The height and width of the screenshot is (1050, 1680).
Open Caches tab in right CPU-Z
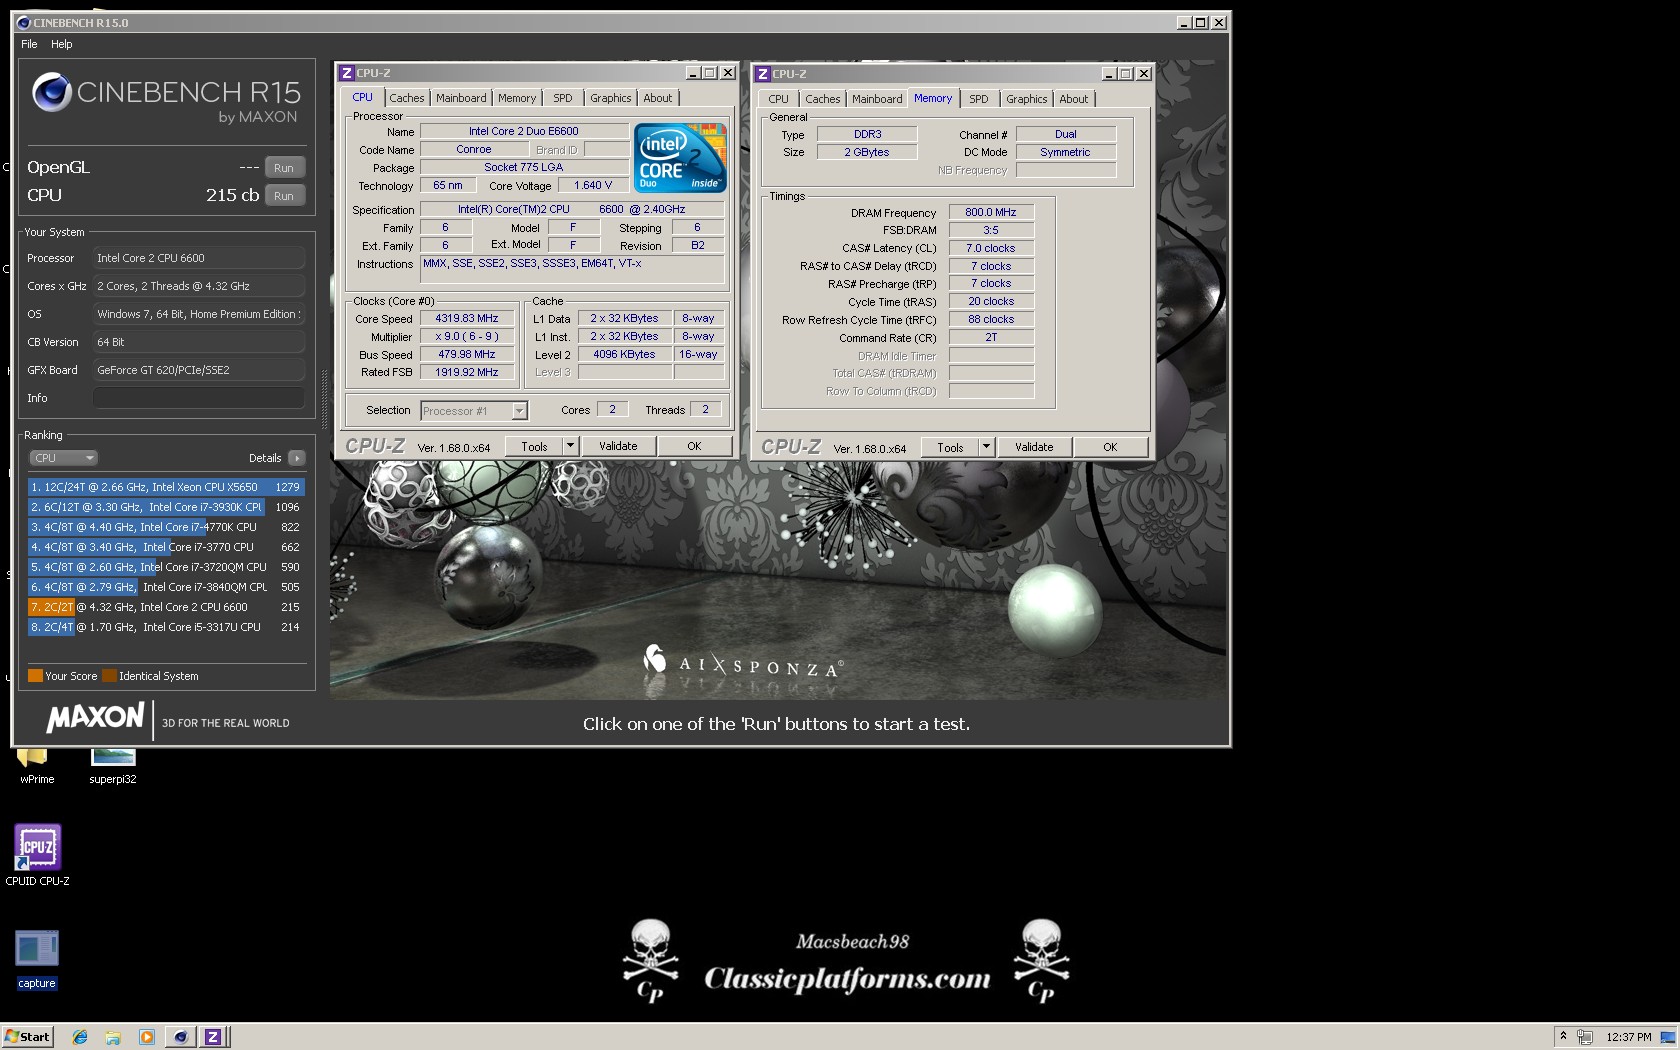tap(823, 99)
